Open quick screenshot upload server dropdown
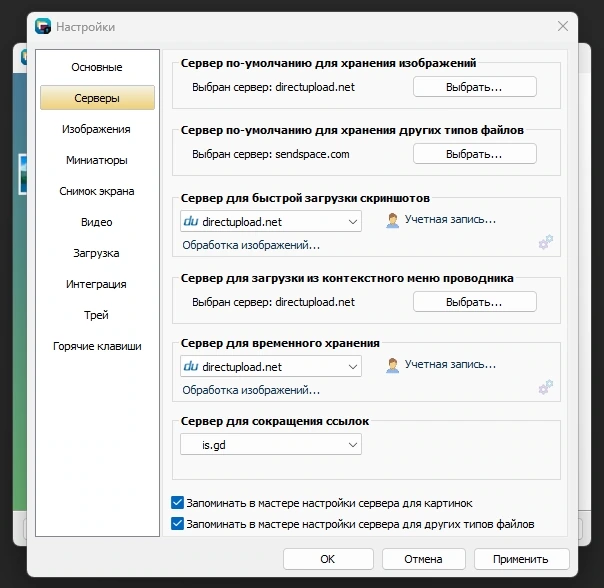 click(x=271, y=221)
